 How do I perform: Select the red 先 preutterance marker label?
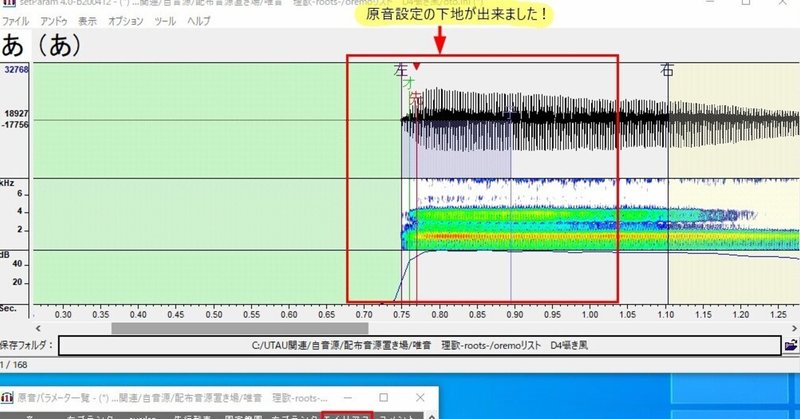(417, 98)
